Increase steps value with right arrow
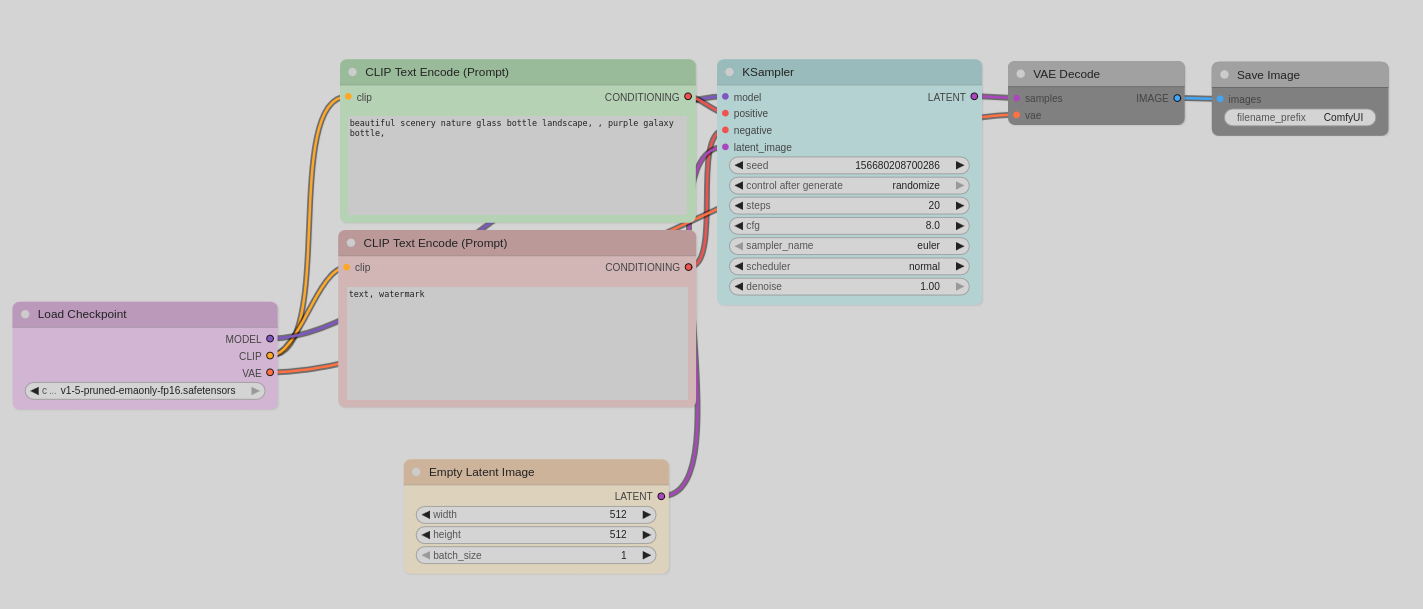Screen dimensions: 1423x609 [960, 205]
